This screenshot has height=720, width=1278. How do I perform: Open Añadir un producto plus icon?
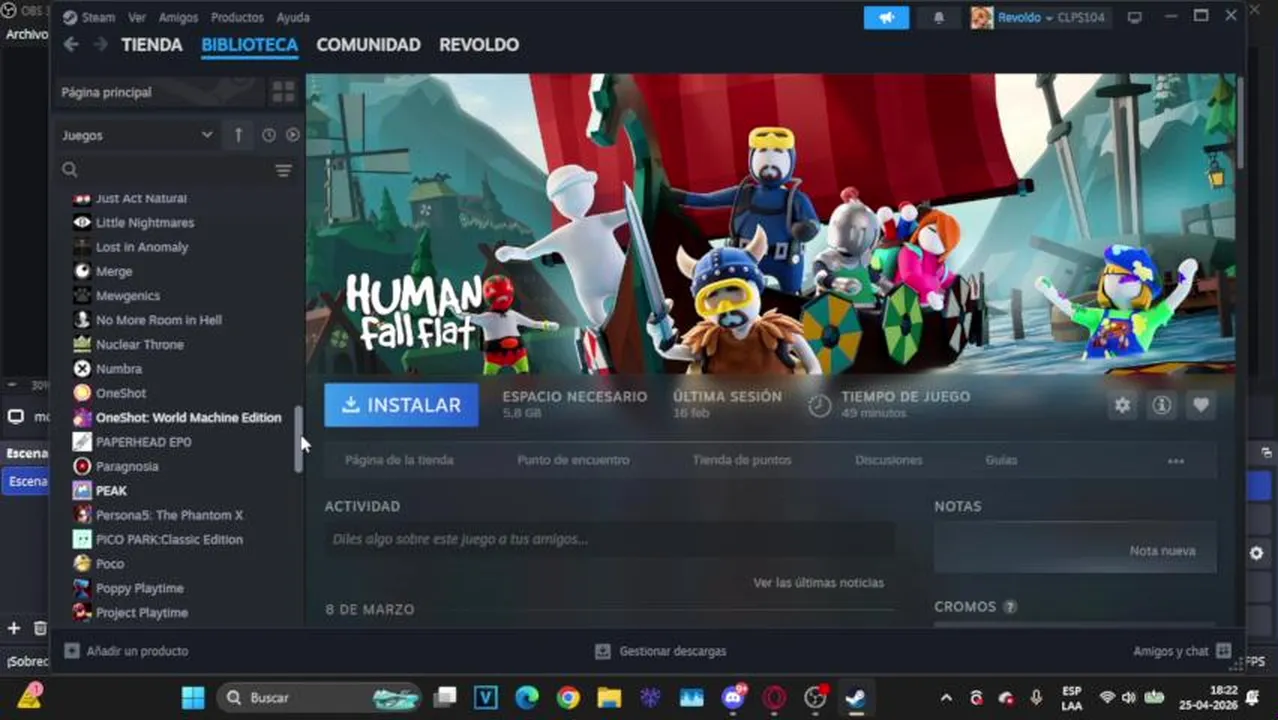click(x=71, y=651)
